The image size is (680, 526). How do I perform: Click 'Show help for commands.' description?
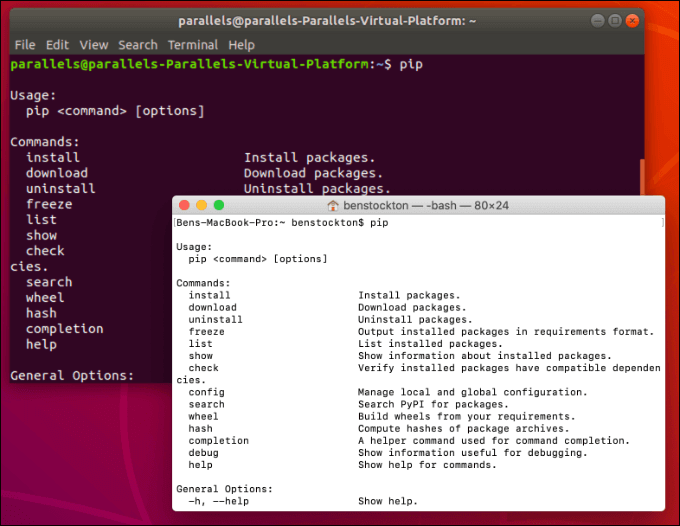427,465
